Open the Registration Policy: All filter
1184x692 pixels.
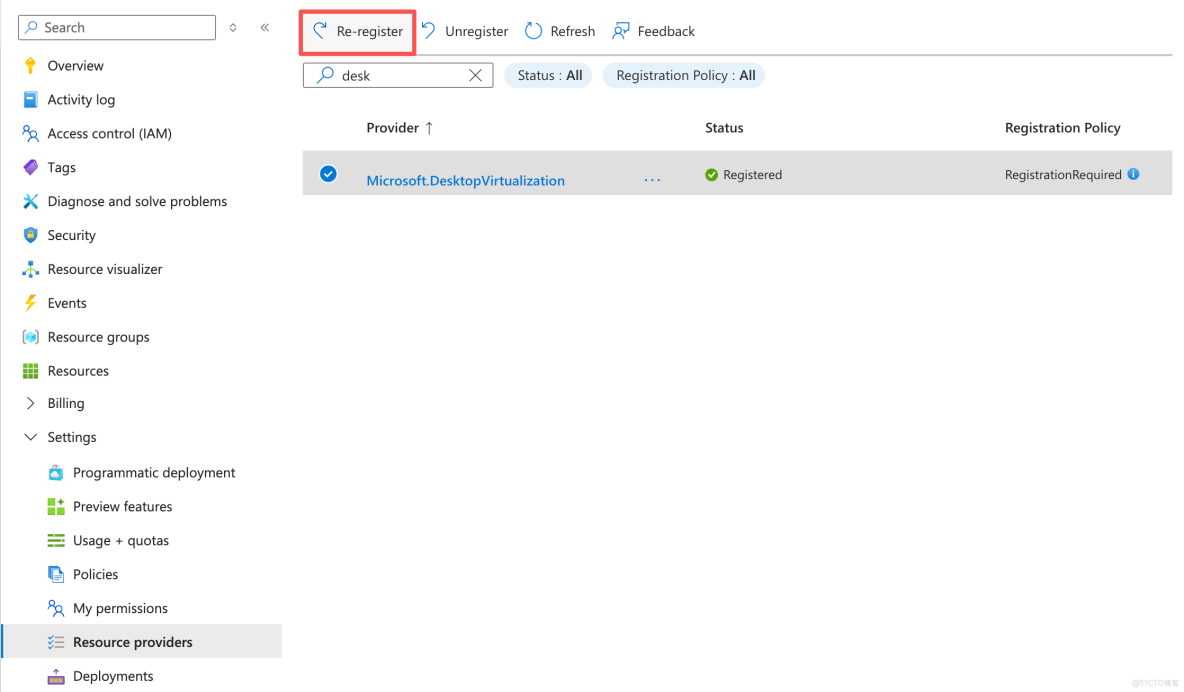[x=683, y=74]
